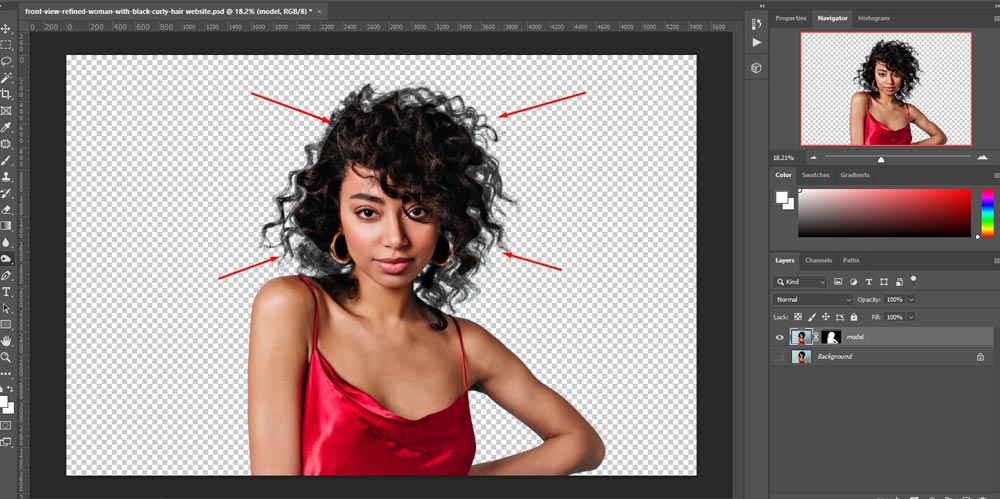Image resolution: width=1000 pixels, height=499 pixels.
Task: Select the Clone Stamp tool
Action: tap(6, 177)
